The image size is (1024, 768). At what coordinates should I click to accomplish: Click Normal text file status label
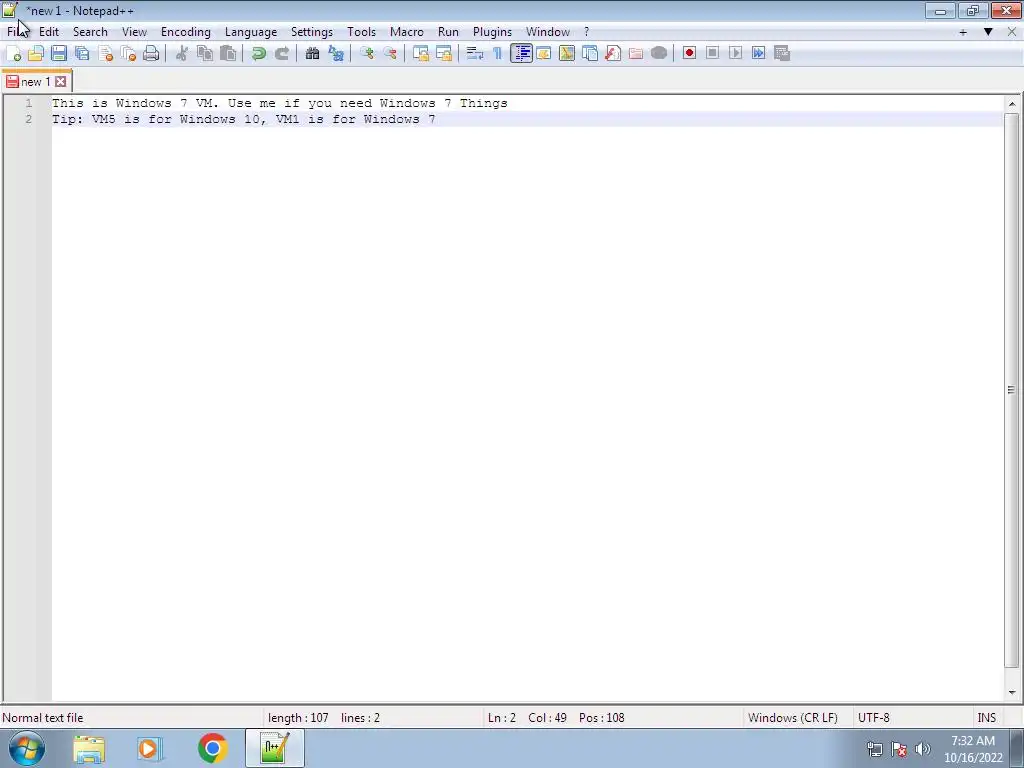tap(43, 718)
